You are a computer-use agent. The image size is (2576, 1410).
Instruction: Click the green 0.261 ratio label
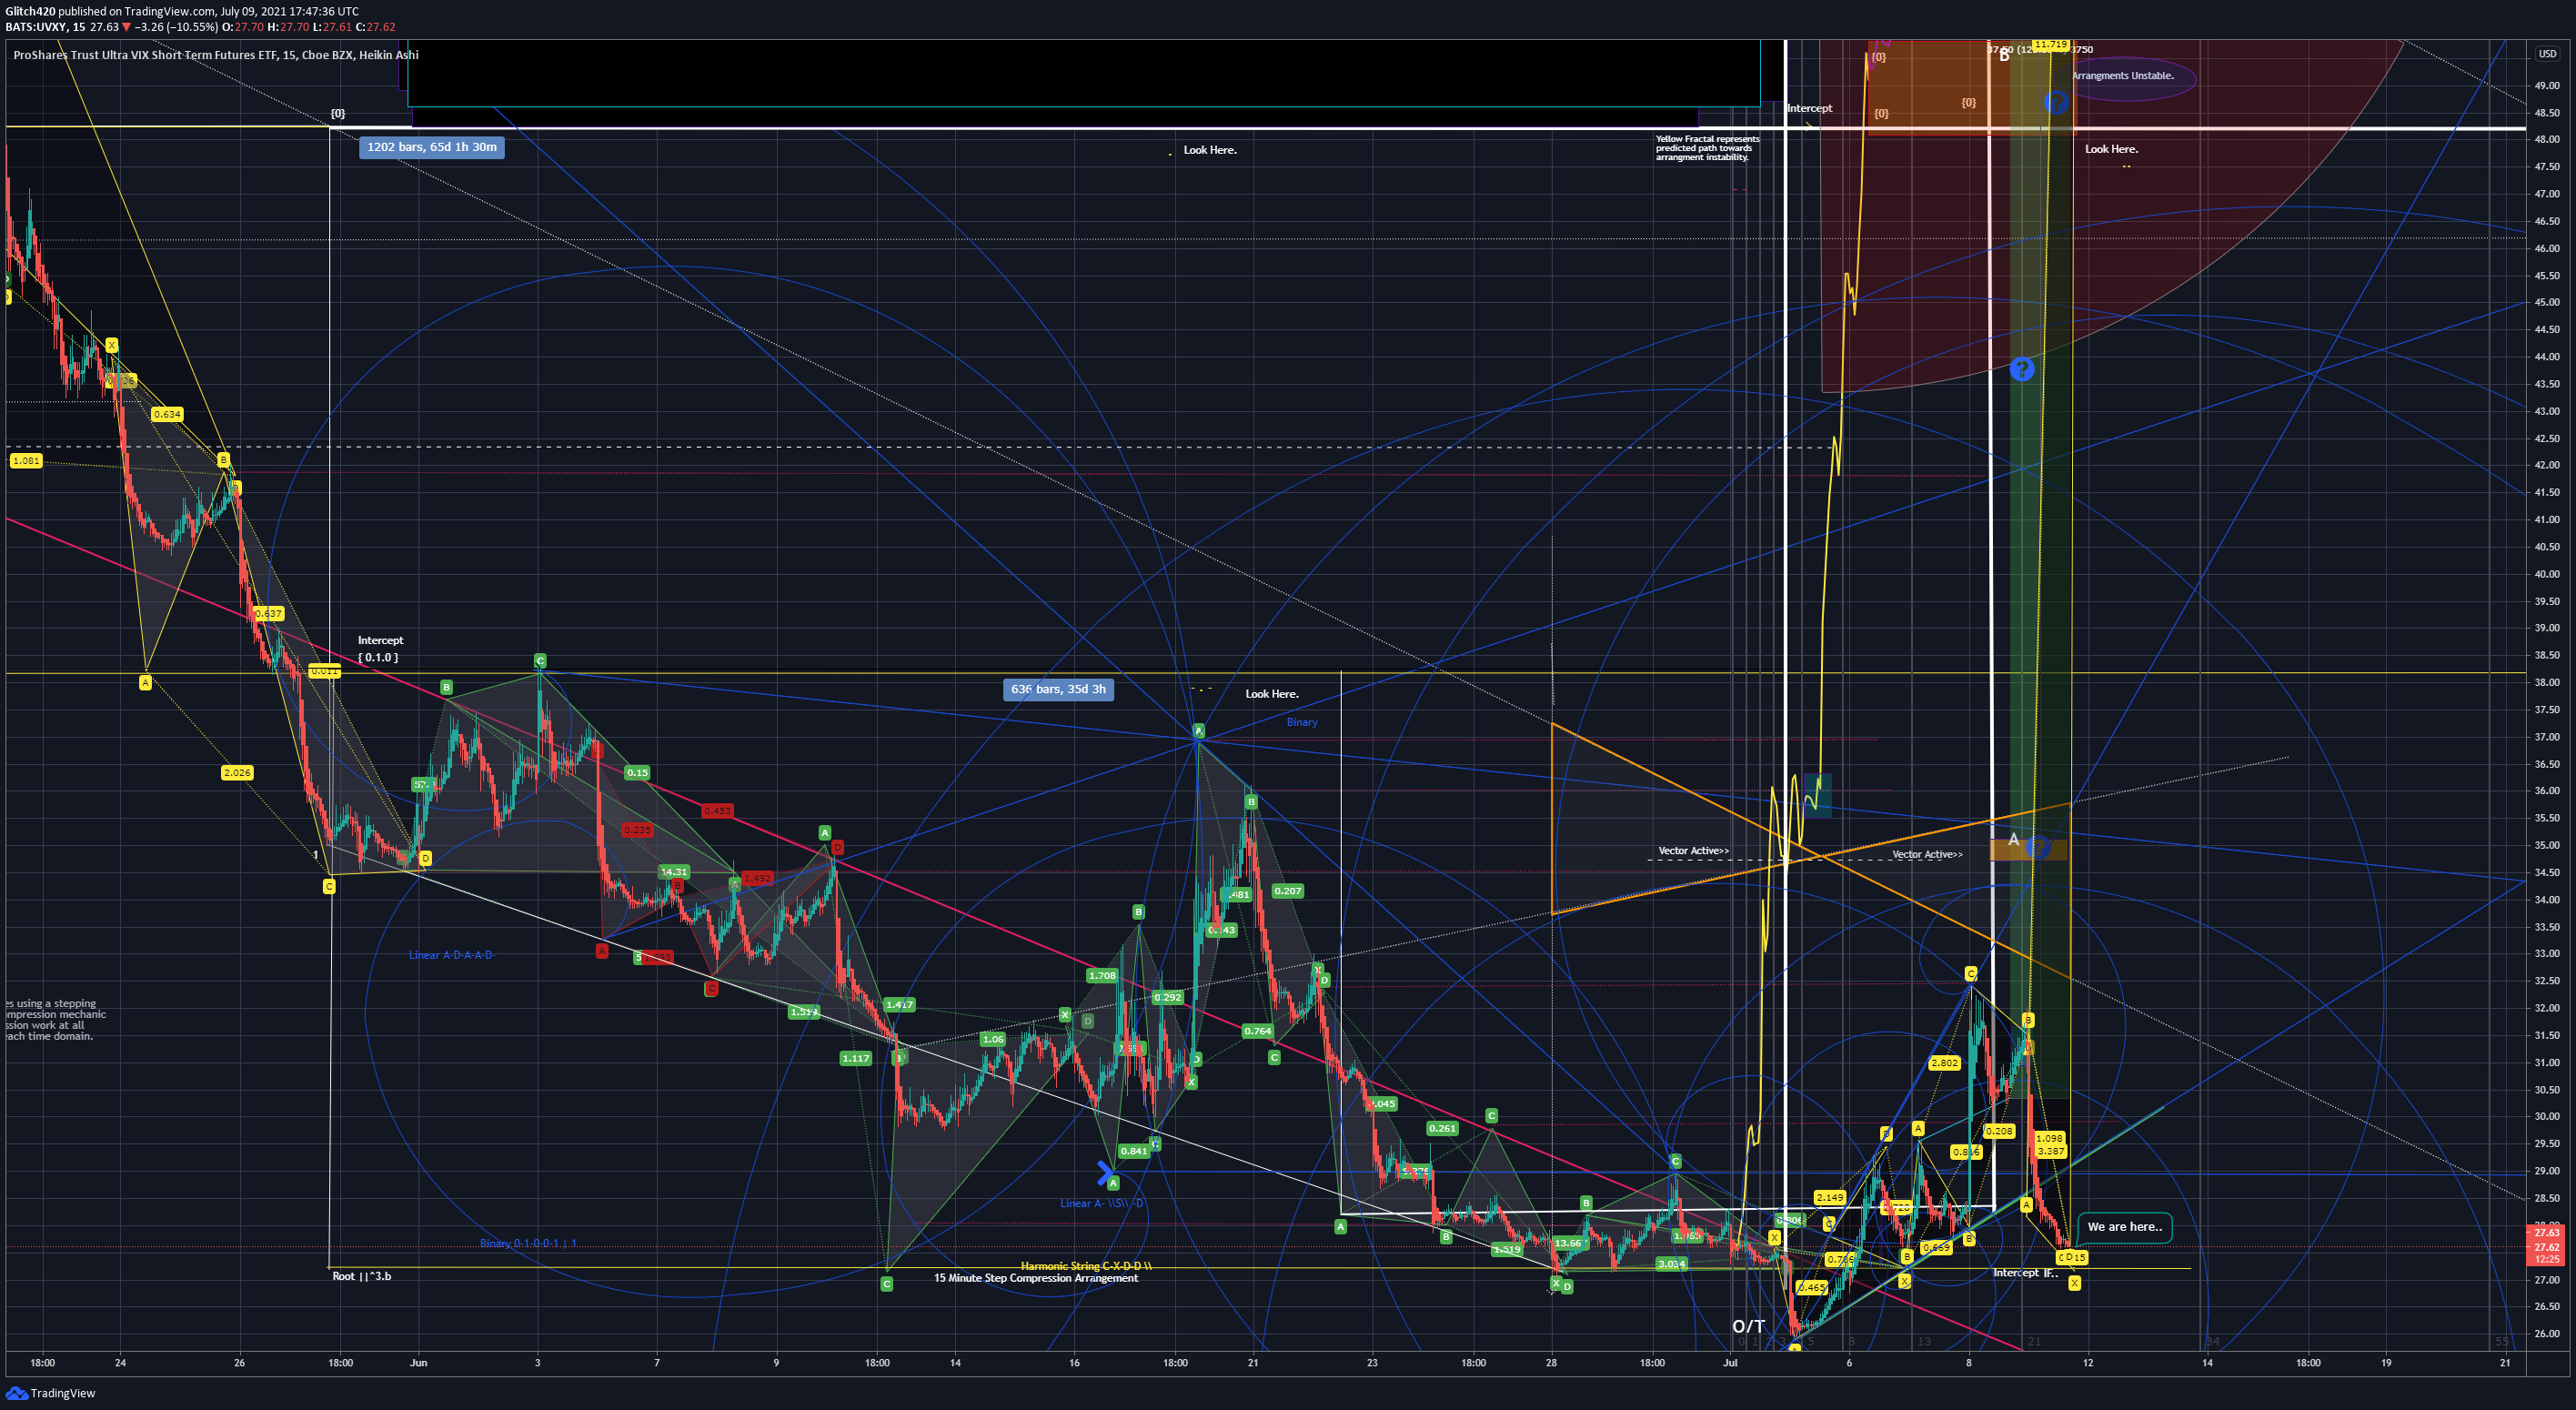pos(1442,1129)
